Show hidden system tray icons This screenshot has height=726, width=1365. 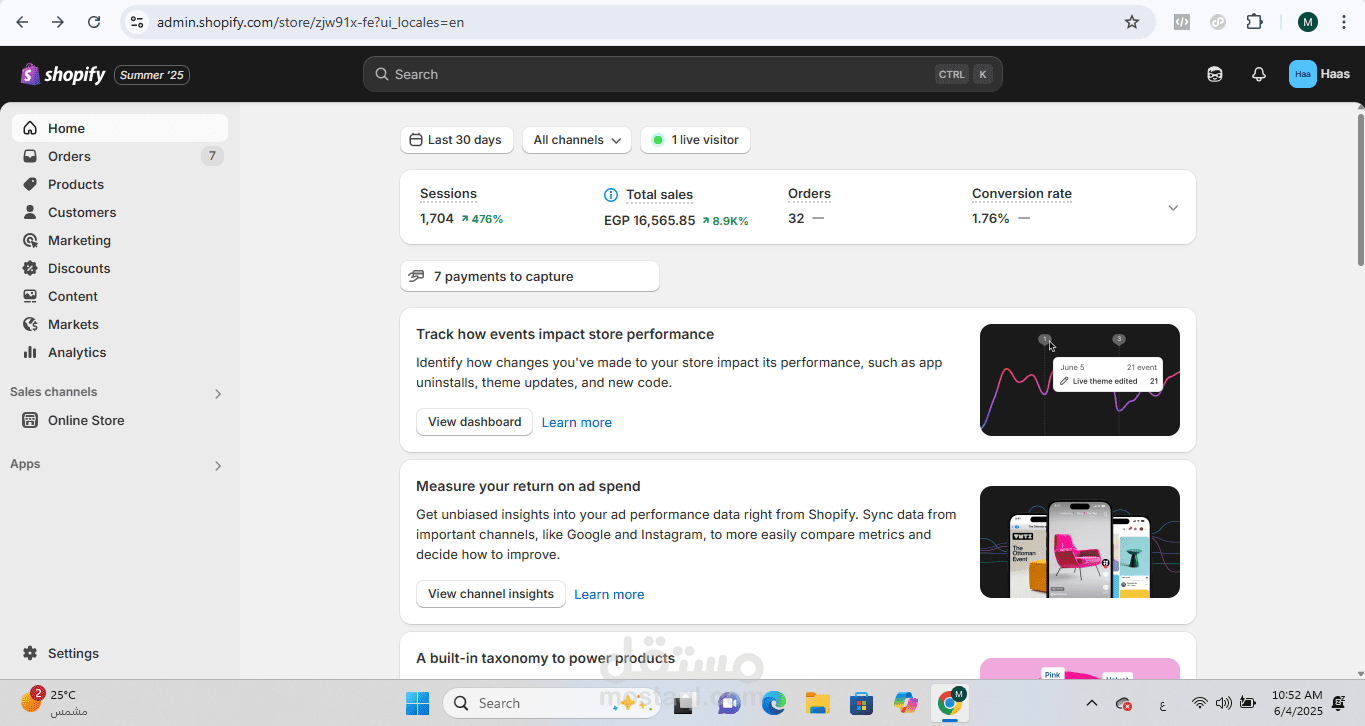[x=1091, y=703]
